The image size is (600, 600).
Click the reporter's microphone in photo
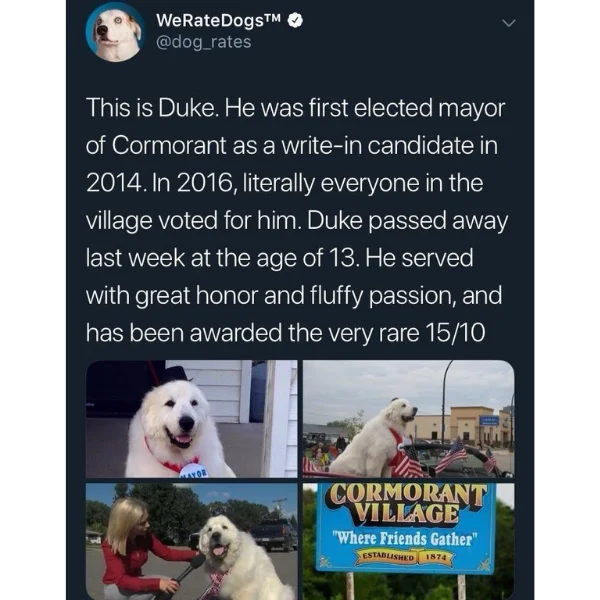tap(185, 574)
